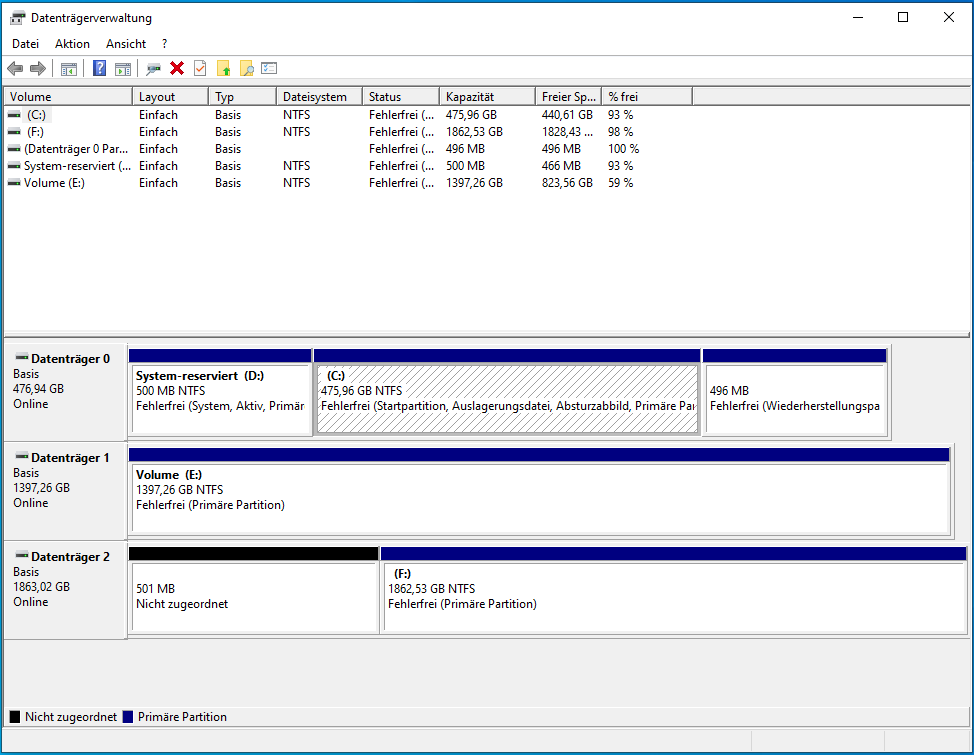
Task: Select the Volume (E:) name in list
Action: 54,183
